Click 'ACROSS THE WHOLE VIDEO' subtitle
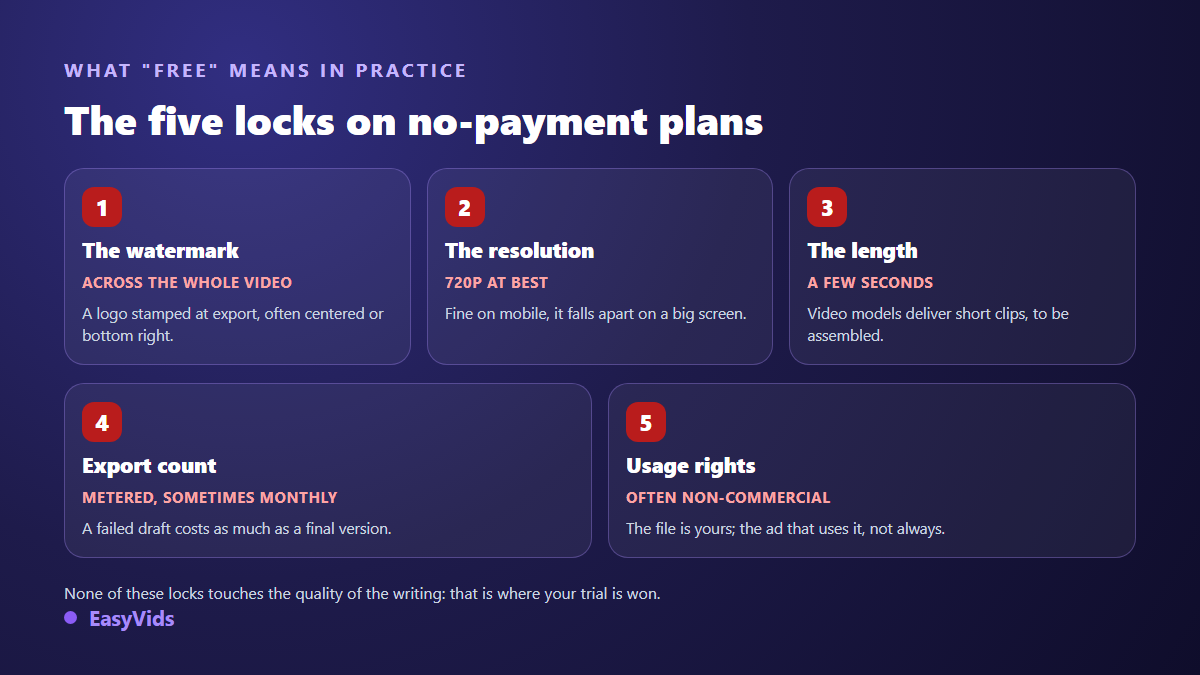 coord(187,283)
